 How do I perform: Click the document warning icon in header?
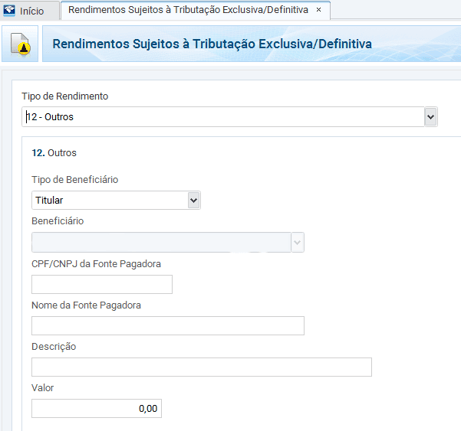pyautogui.click(x=20, y=44)
